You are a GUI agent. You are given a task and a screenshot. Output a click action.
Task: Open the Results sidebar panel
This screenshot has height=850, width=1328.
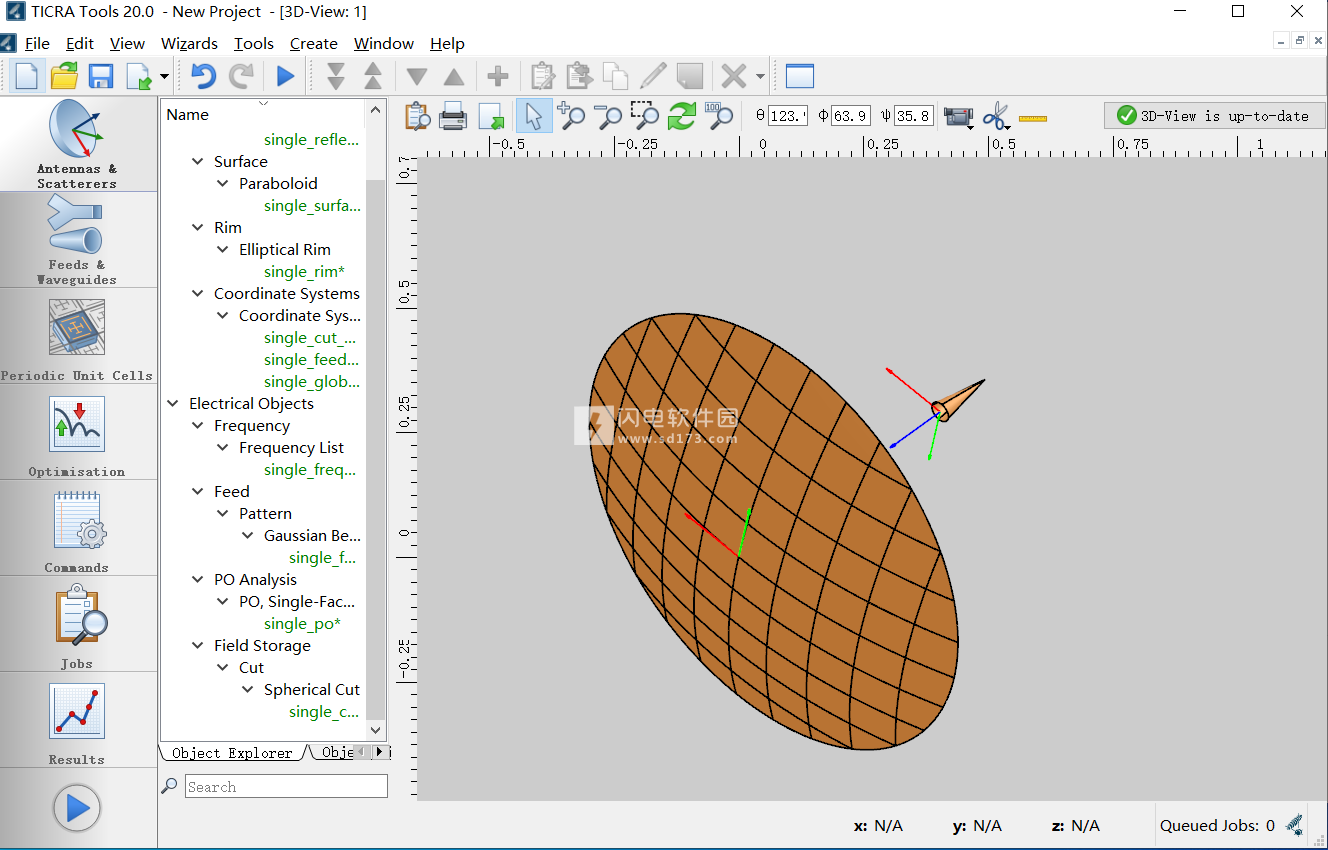click(78, 720)
